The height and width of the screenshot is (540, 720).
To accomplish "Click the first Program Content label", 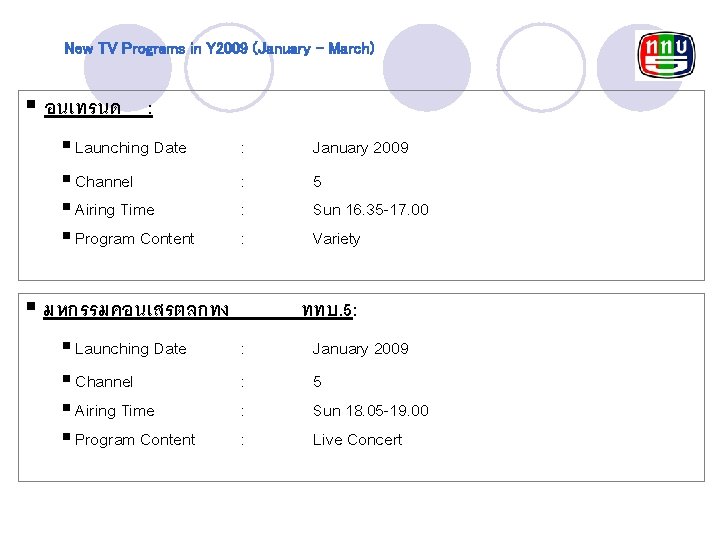I will coord(135,239).
